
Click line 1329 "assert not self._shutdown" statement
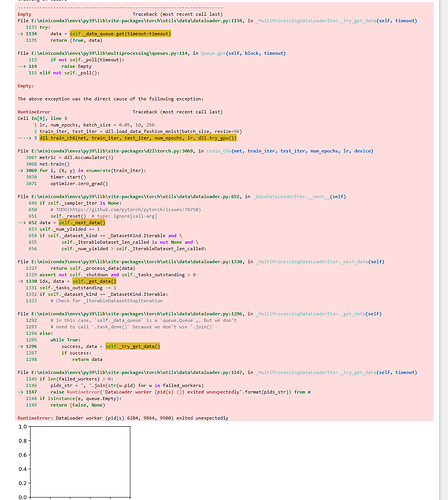click(117, 275)
